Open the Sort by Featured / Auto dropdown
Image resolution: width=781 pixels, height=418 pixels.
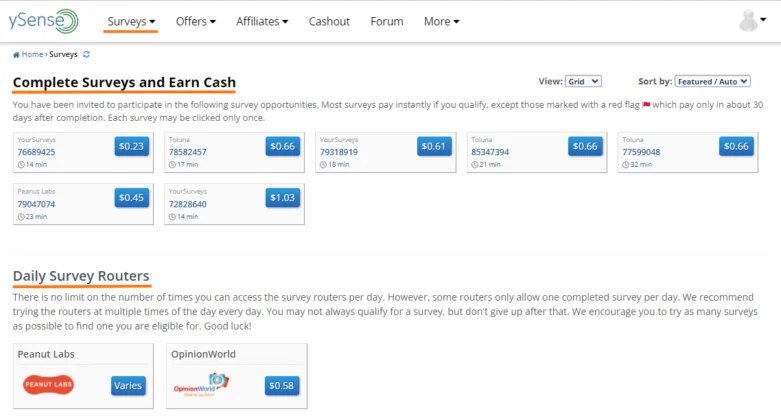click(712, 81)
